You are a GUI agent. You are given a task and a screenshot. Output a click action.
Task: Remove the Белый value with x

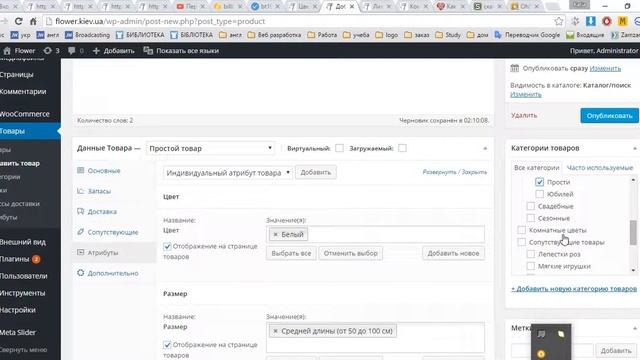[x=276, y=234]
